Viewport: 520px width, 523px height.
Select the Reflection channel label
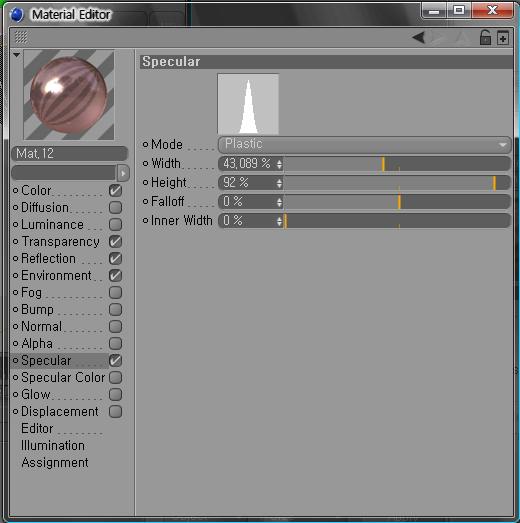48,258
